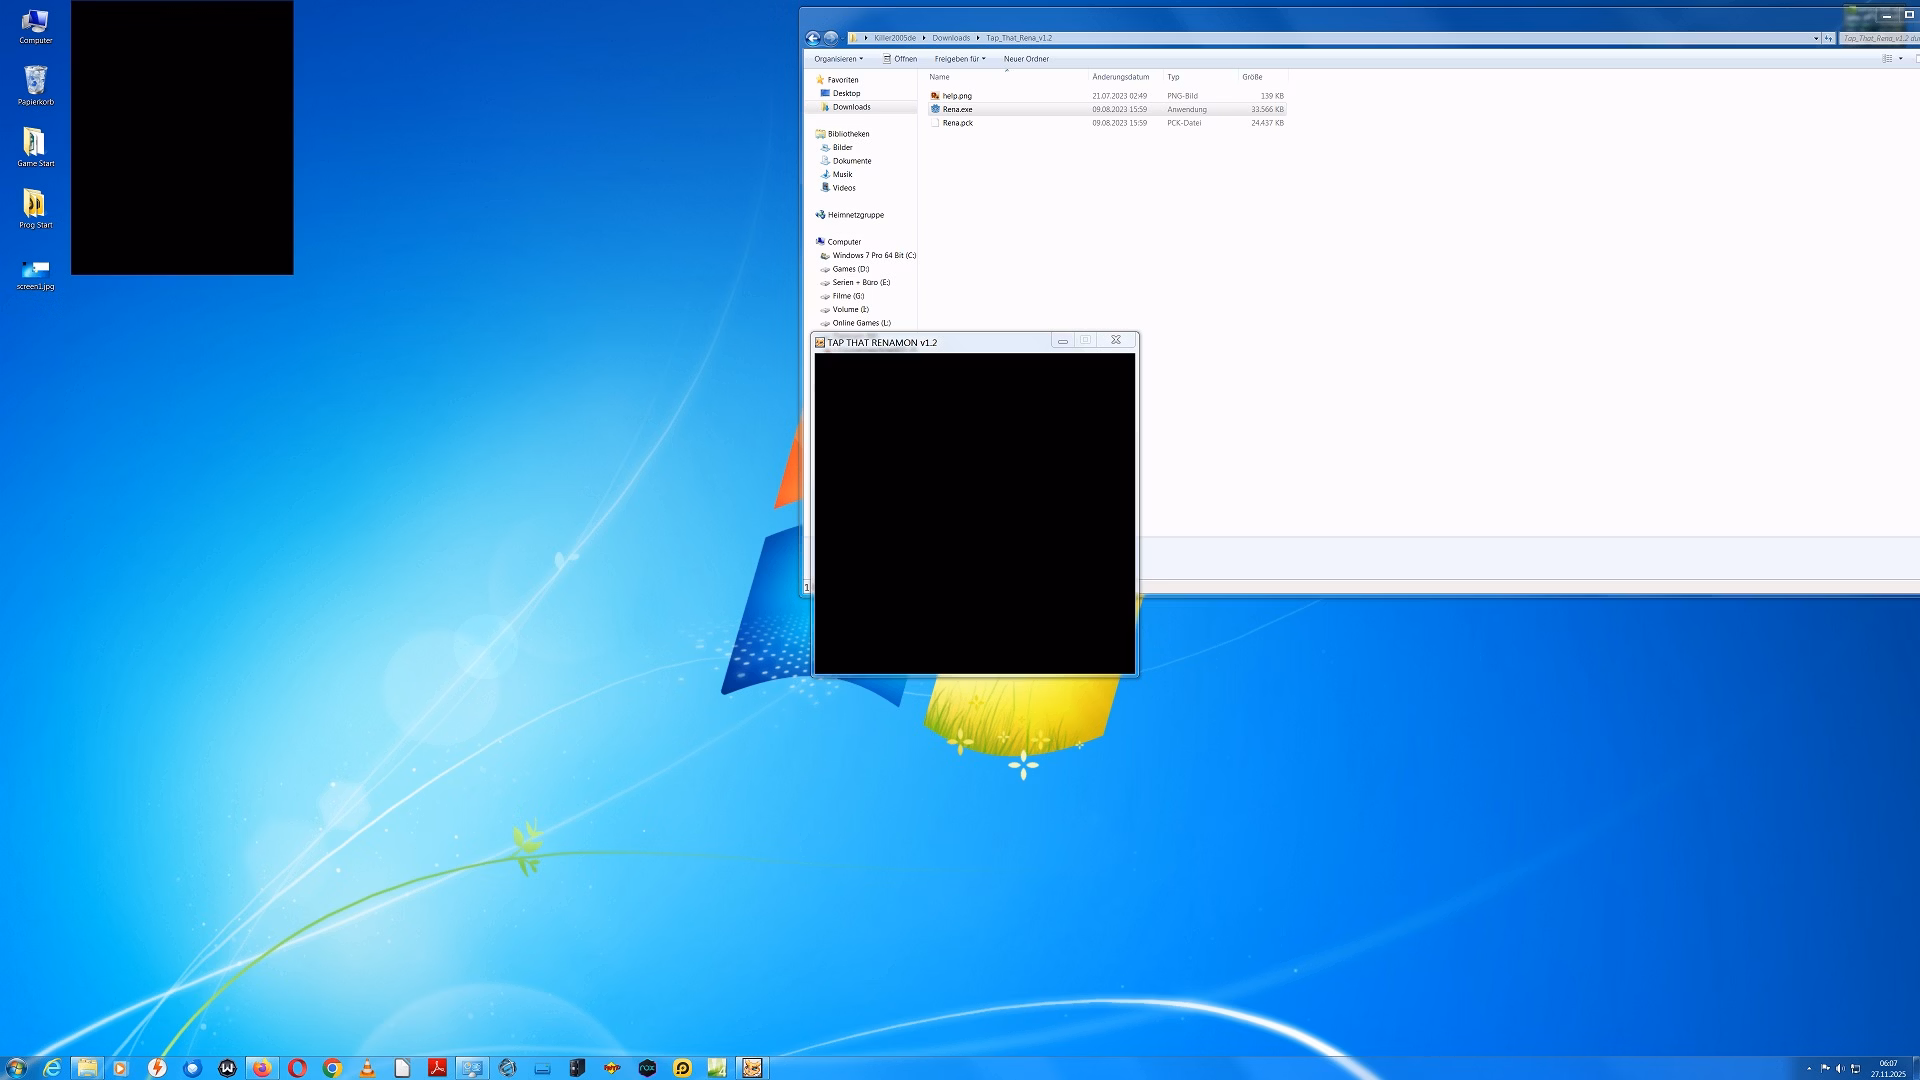The height and width of the screenshot is (1080, 1920).
Task: Launch Opera browser from taskbar
Action: tap(297, 1068)
